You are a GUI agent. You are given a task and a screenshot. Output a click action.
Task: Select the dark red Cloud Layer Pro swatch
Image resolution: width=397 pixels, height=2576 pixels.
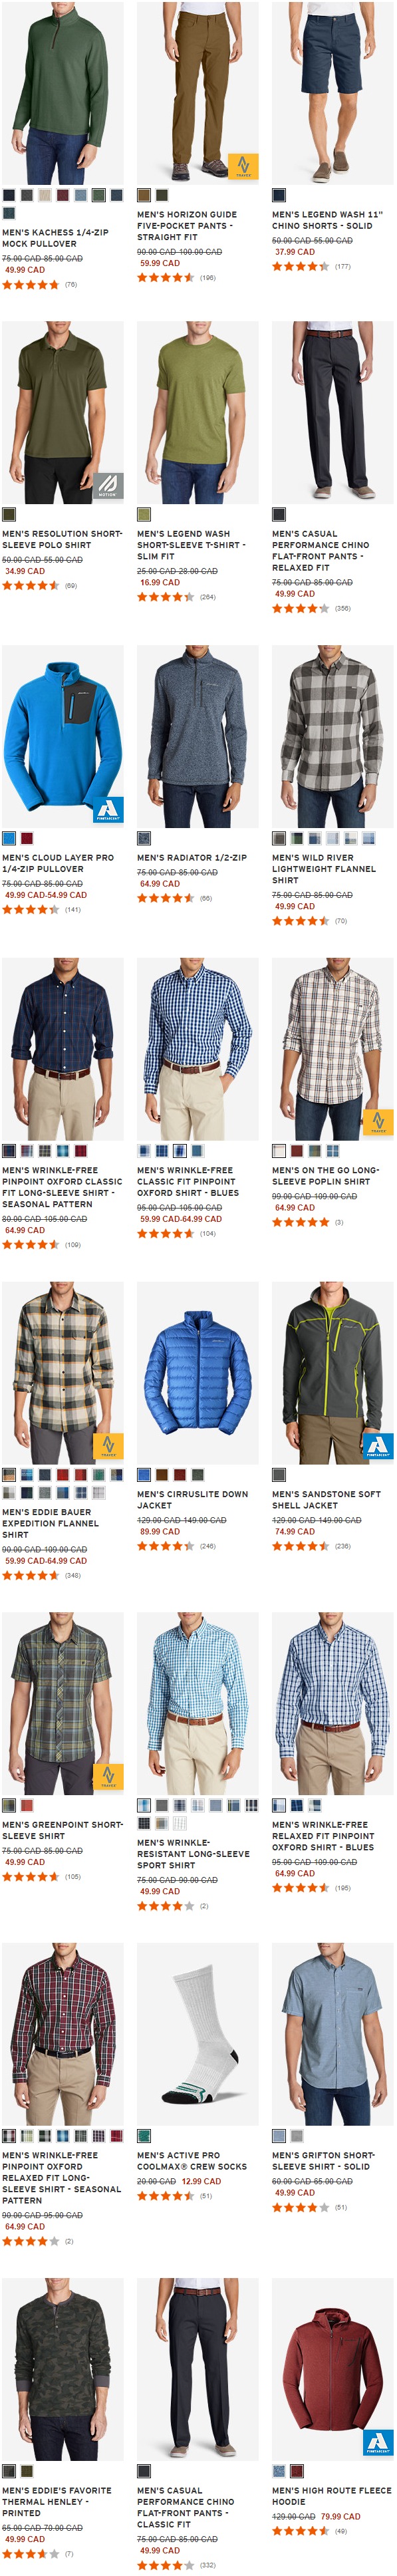(27, 838)
